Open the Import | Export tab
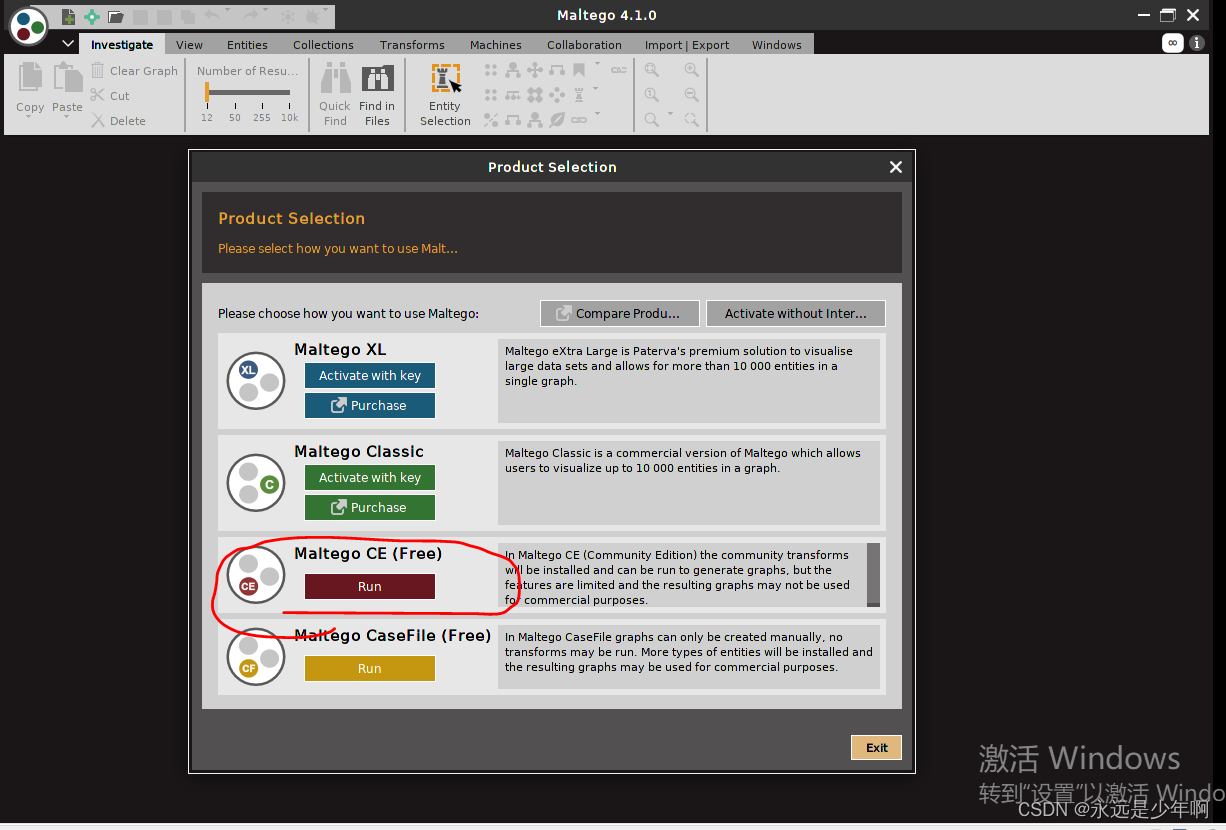 point(687,45)
